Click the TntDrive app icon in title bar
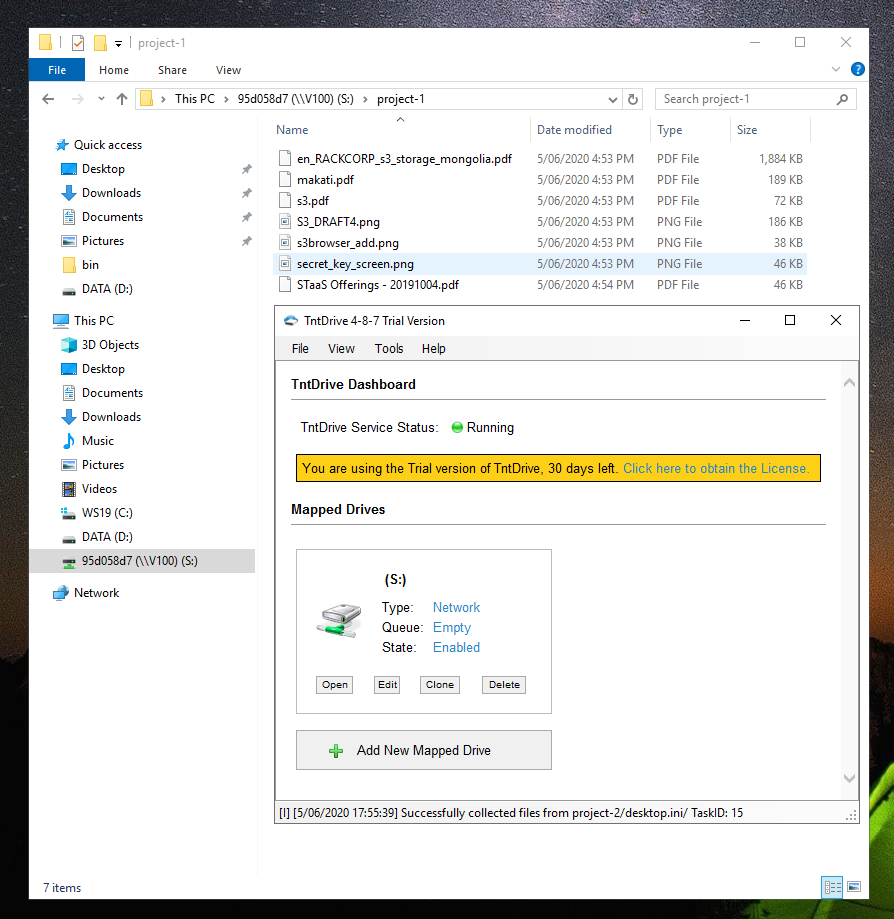894x919 pixels. [291, 321]
